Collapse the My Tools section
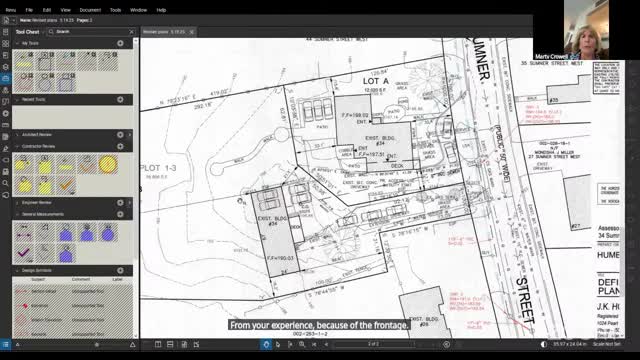 [x=17, y=43]
